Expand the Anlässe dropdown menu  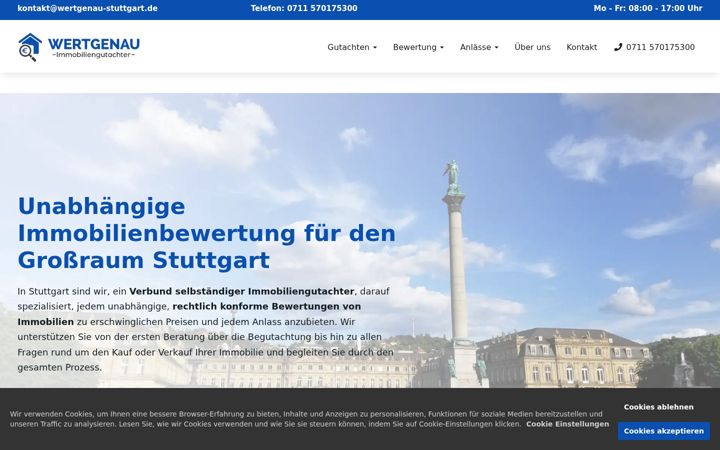[x=479, y=47]
